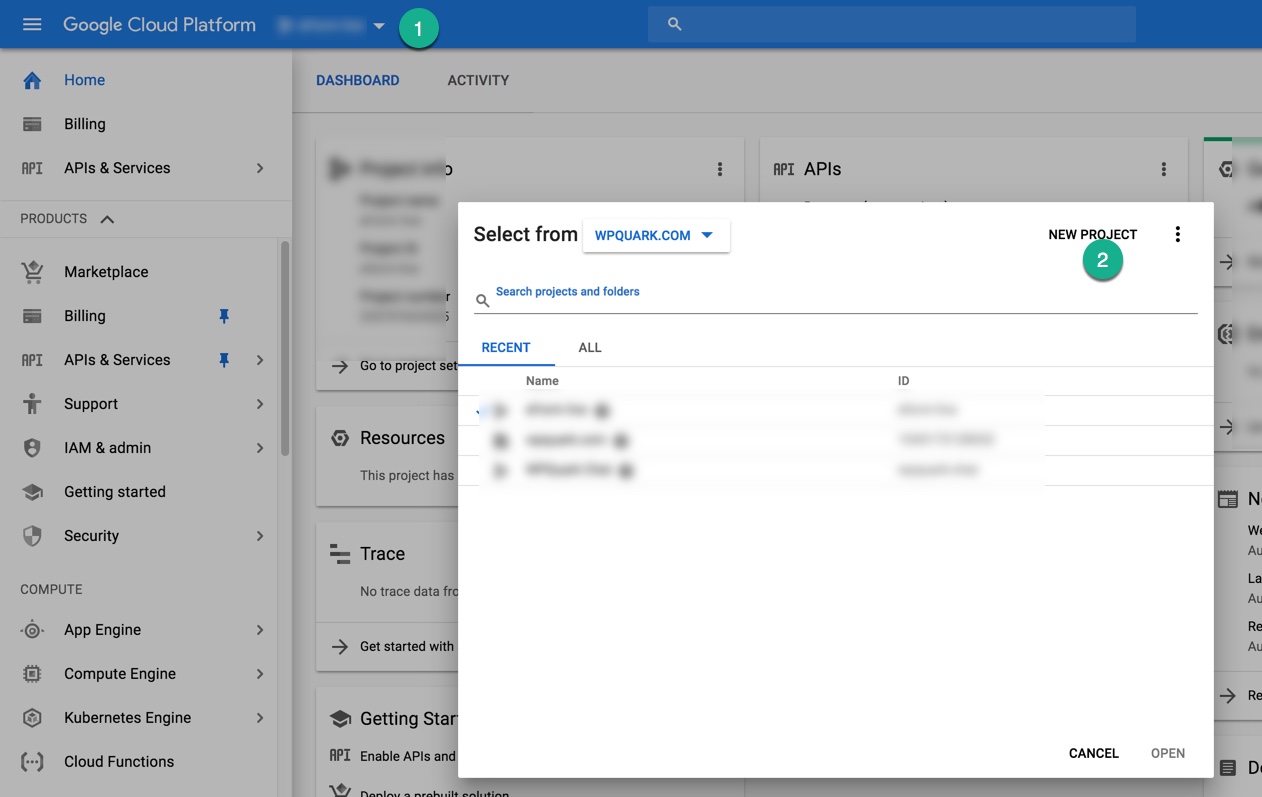The width and height of the screenshot is (1262, 797).
Task: Click the Cloud Functions icon
Action: point(32,762)
